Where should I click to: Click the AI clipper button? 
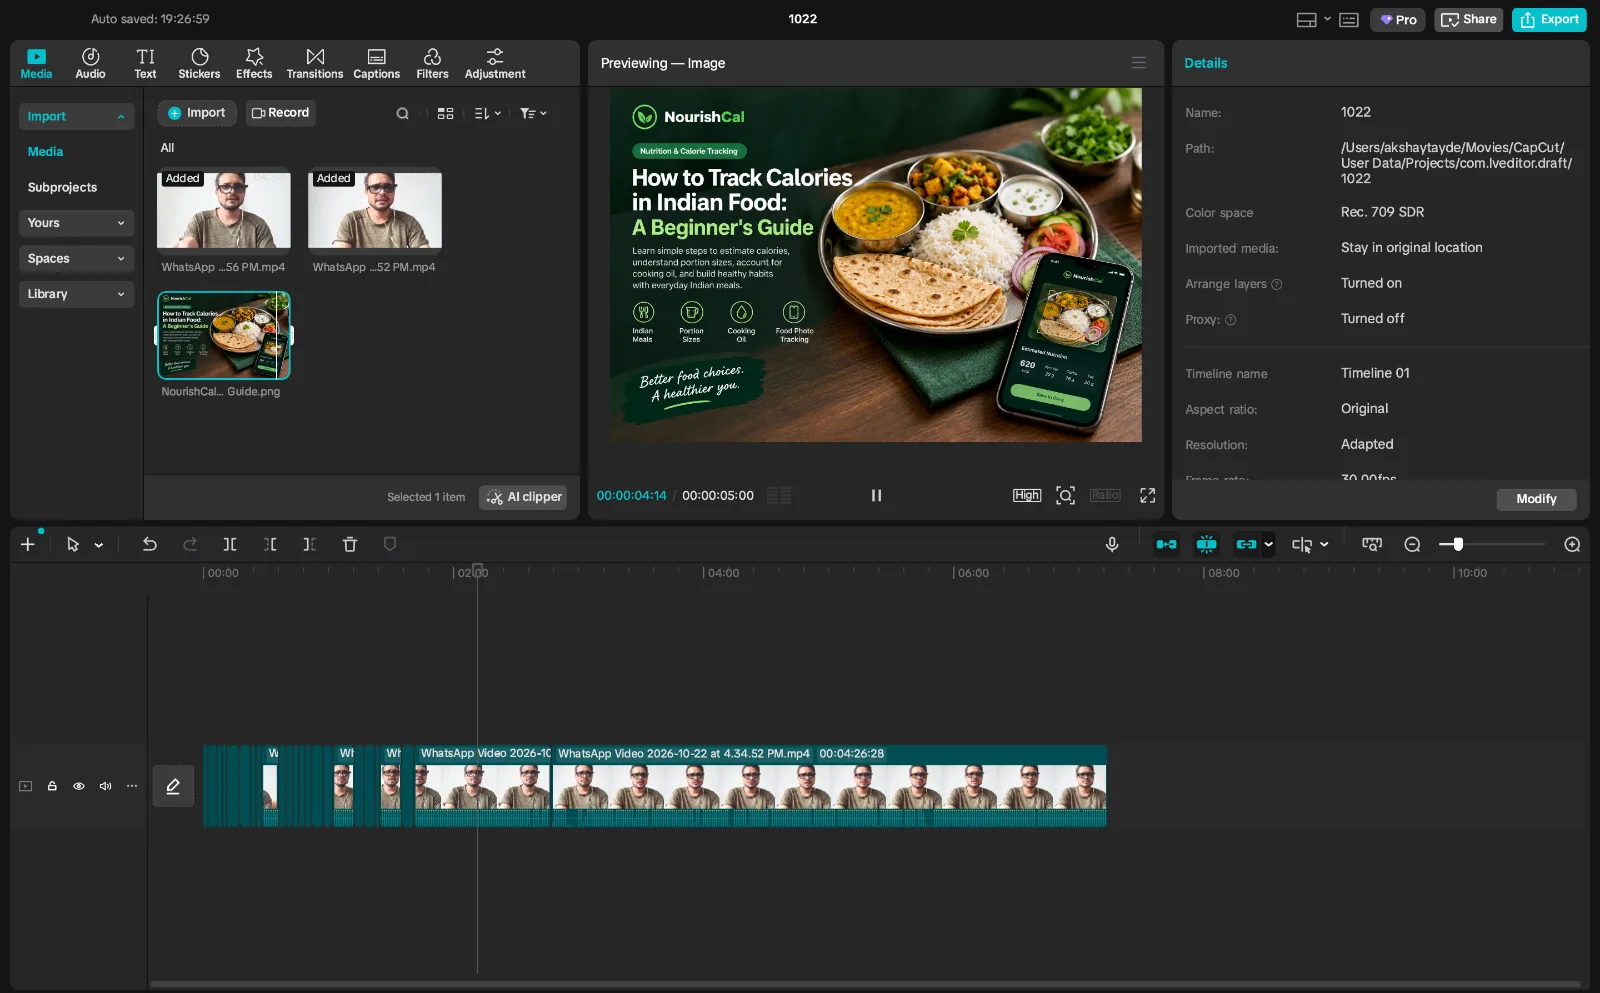click(x=524, y=497)
